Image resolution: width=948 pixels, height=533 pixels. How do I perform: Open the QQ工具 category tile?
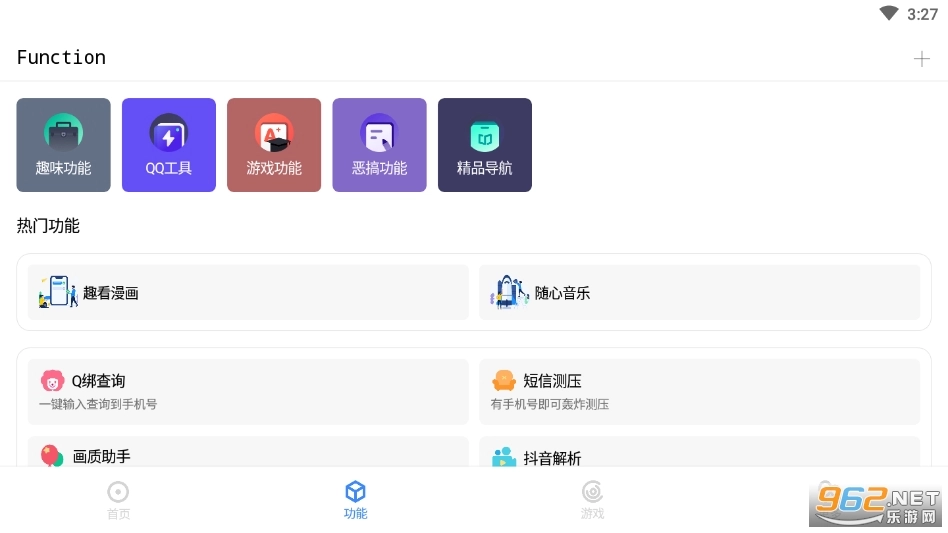[x=169, y=145]
